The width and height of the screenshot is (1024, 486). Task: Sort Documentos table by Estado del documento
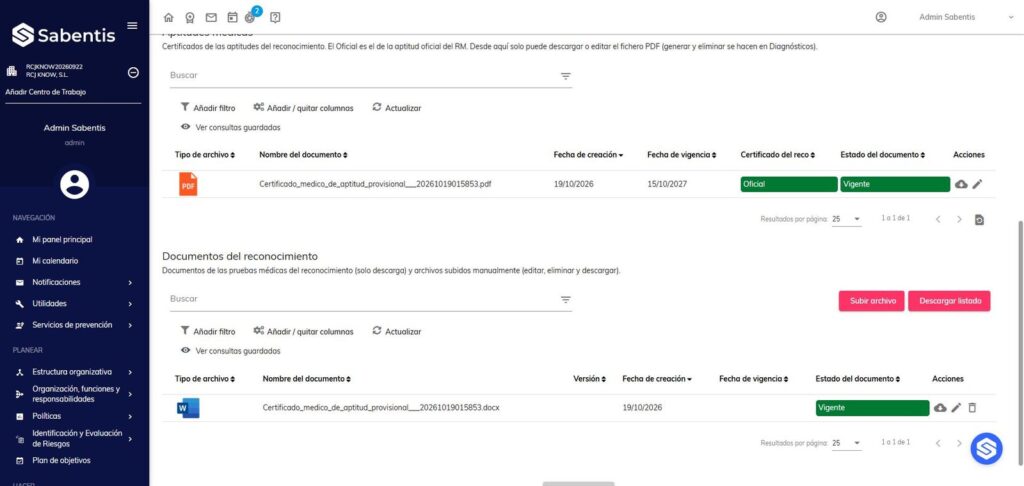[x=858, y=379]
